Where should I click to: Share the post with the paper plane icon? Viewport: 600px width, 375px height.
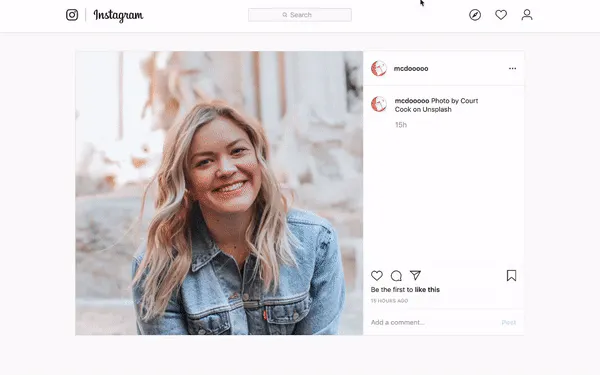(x=415, y=275)
